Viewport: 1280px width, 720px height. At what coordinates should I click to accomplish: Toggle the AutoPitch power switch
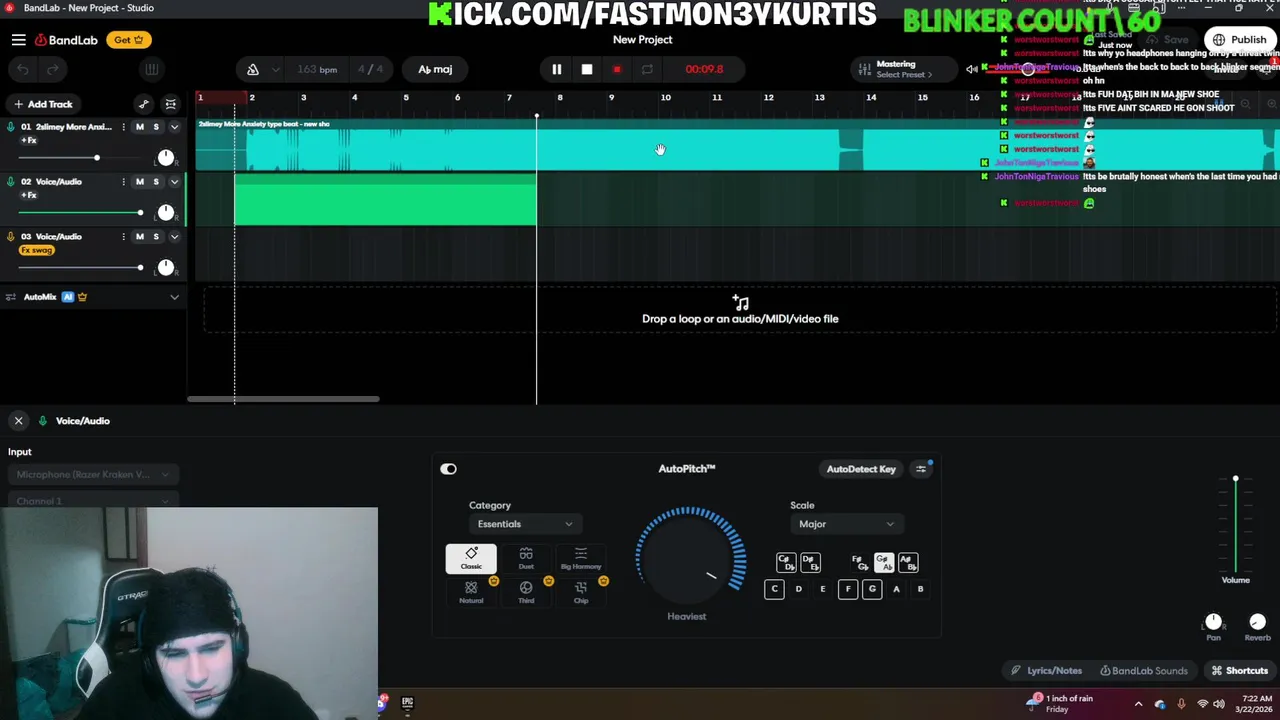(448, 469)
